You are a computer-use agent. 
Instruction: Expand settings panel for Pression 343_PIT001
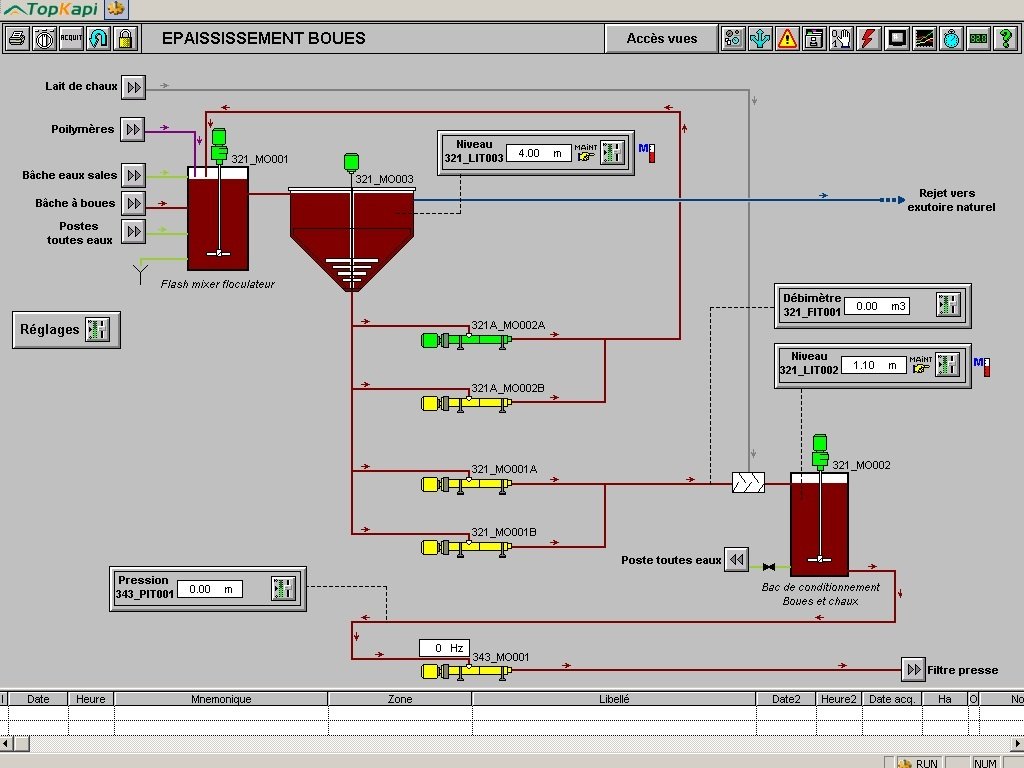point(284,589)
